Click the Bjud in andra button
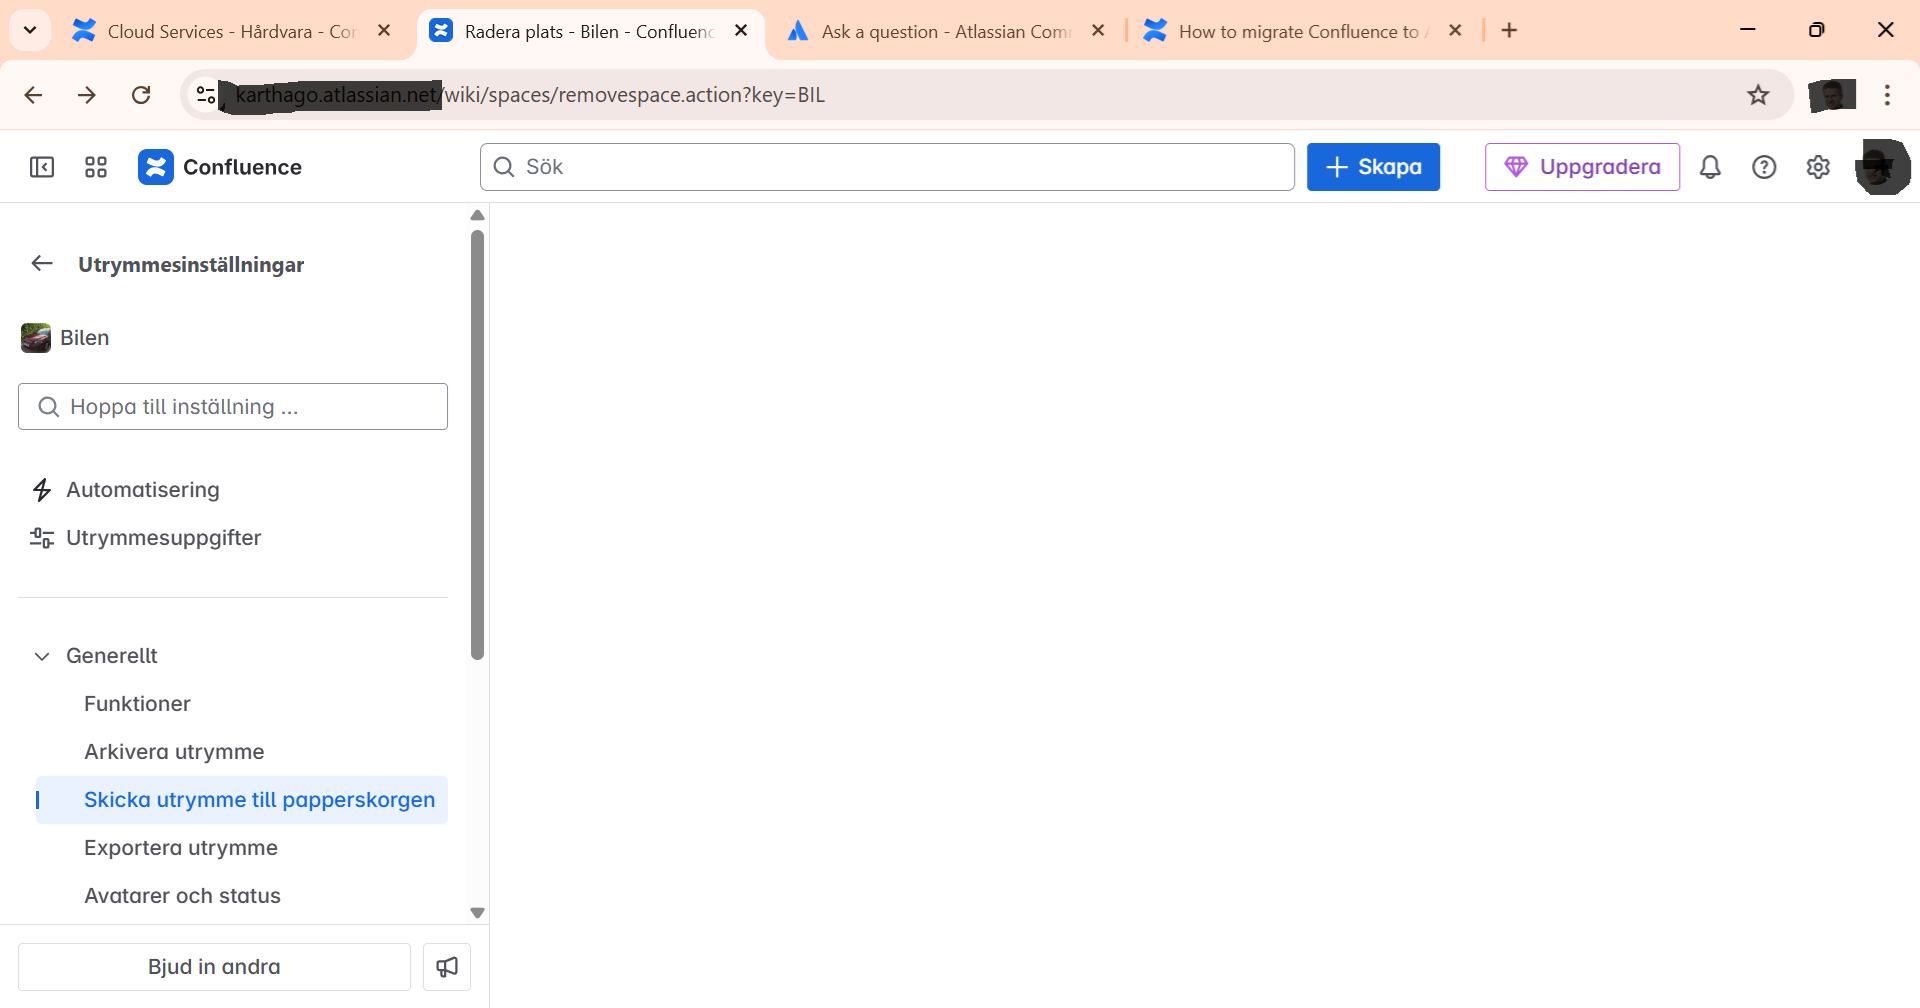 tap(214, 967)
